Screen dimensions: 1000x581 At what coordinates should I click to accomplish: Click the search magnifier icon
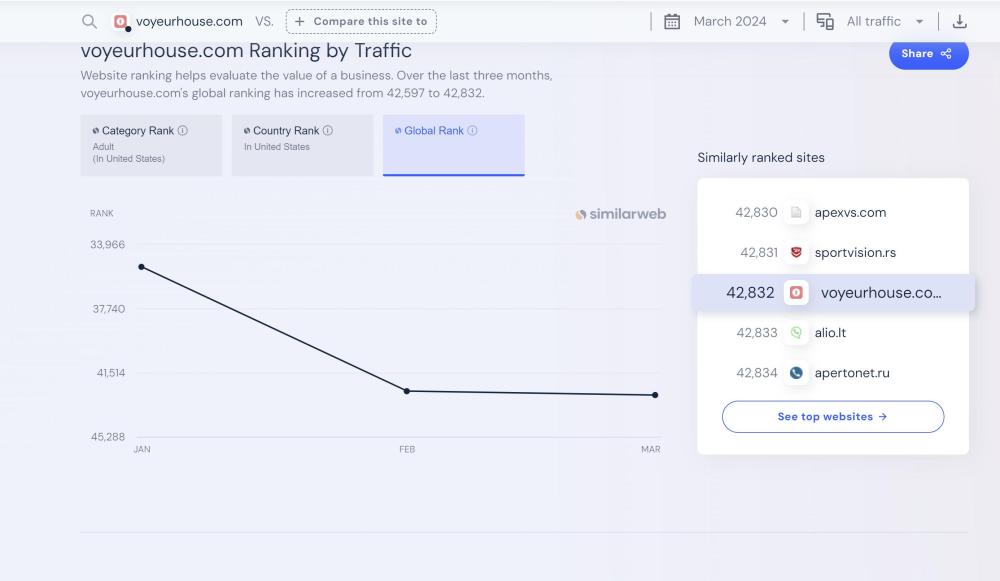[x=90, y=21]
